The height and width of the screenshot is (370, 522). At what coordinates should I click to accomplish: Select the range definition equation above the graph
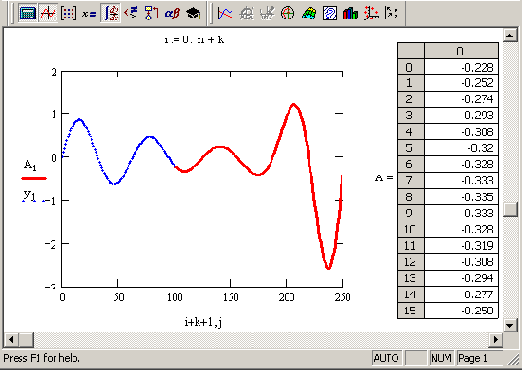coord(194,40)
